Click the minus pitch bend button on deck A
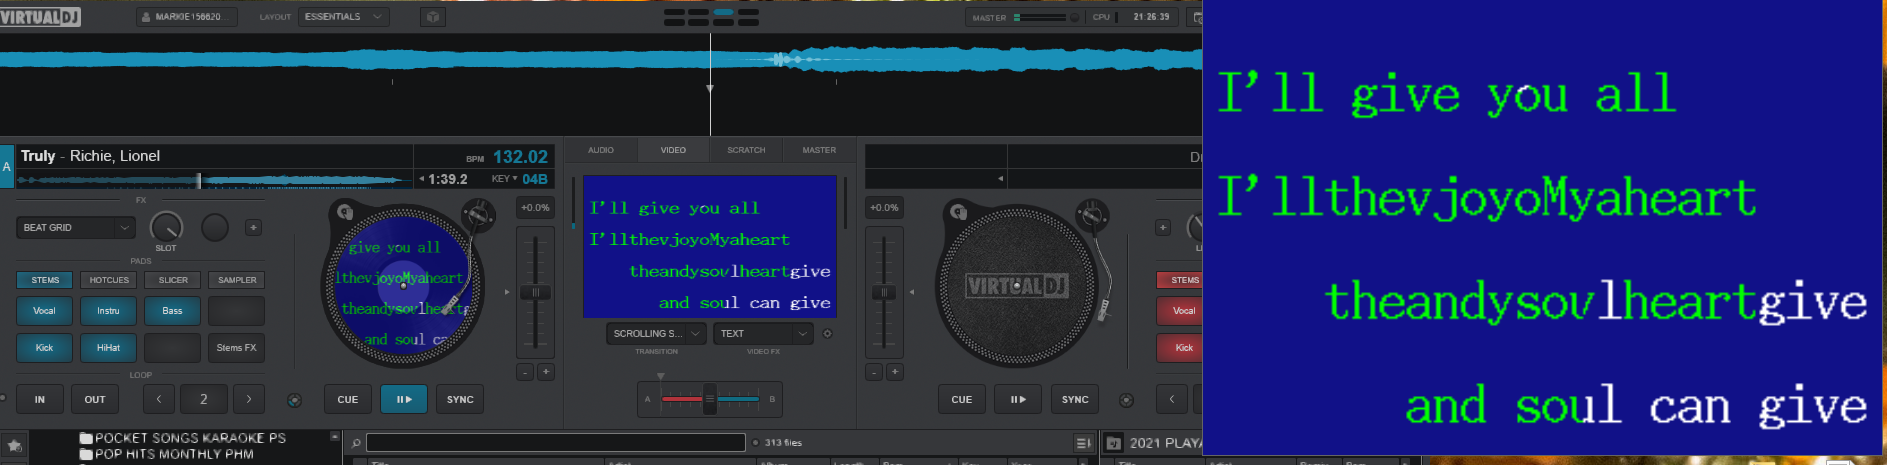 click(x=525, y=372)
